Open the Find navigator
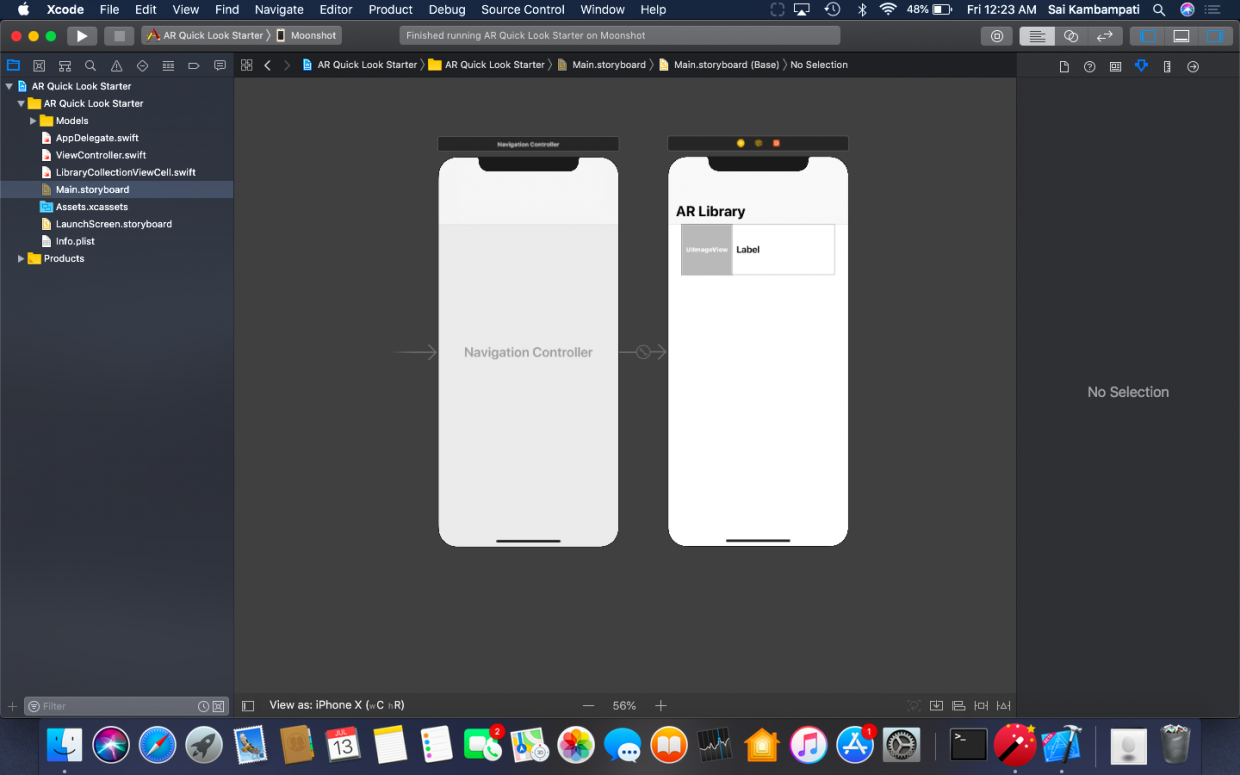 coord(91,66)
